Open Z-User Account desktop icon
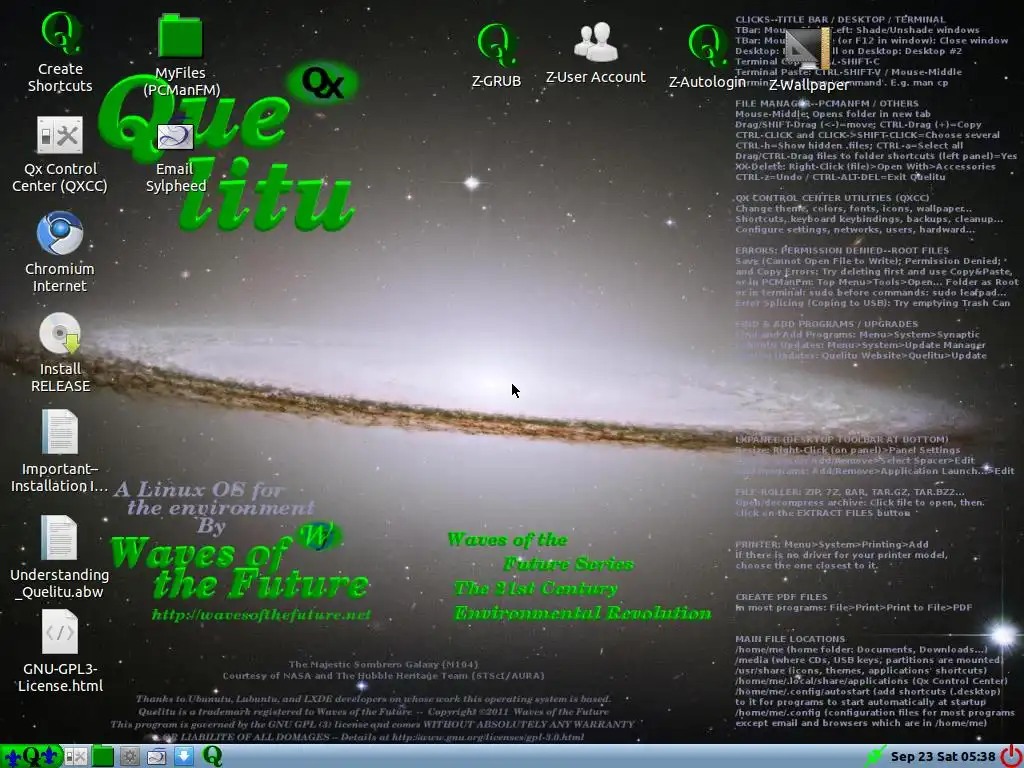Image resolution: width=1024 pixels, height=768 pixels. (596, 42)
